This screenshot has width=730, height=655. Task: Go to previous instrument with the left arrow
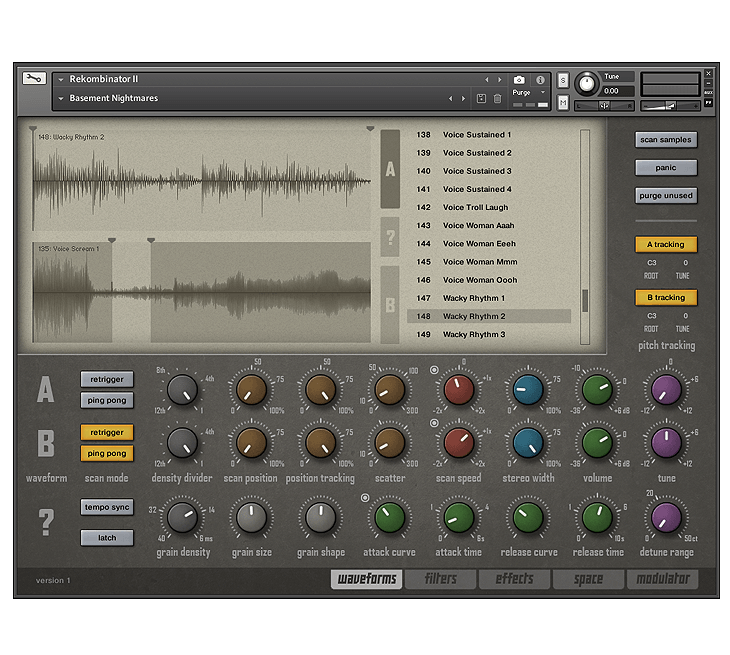click(x=487, y=80)
